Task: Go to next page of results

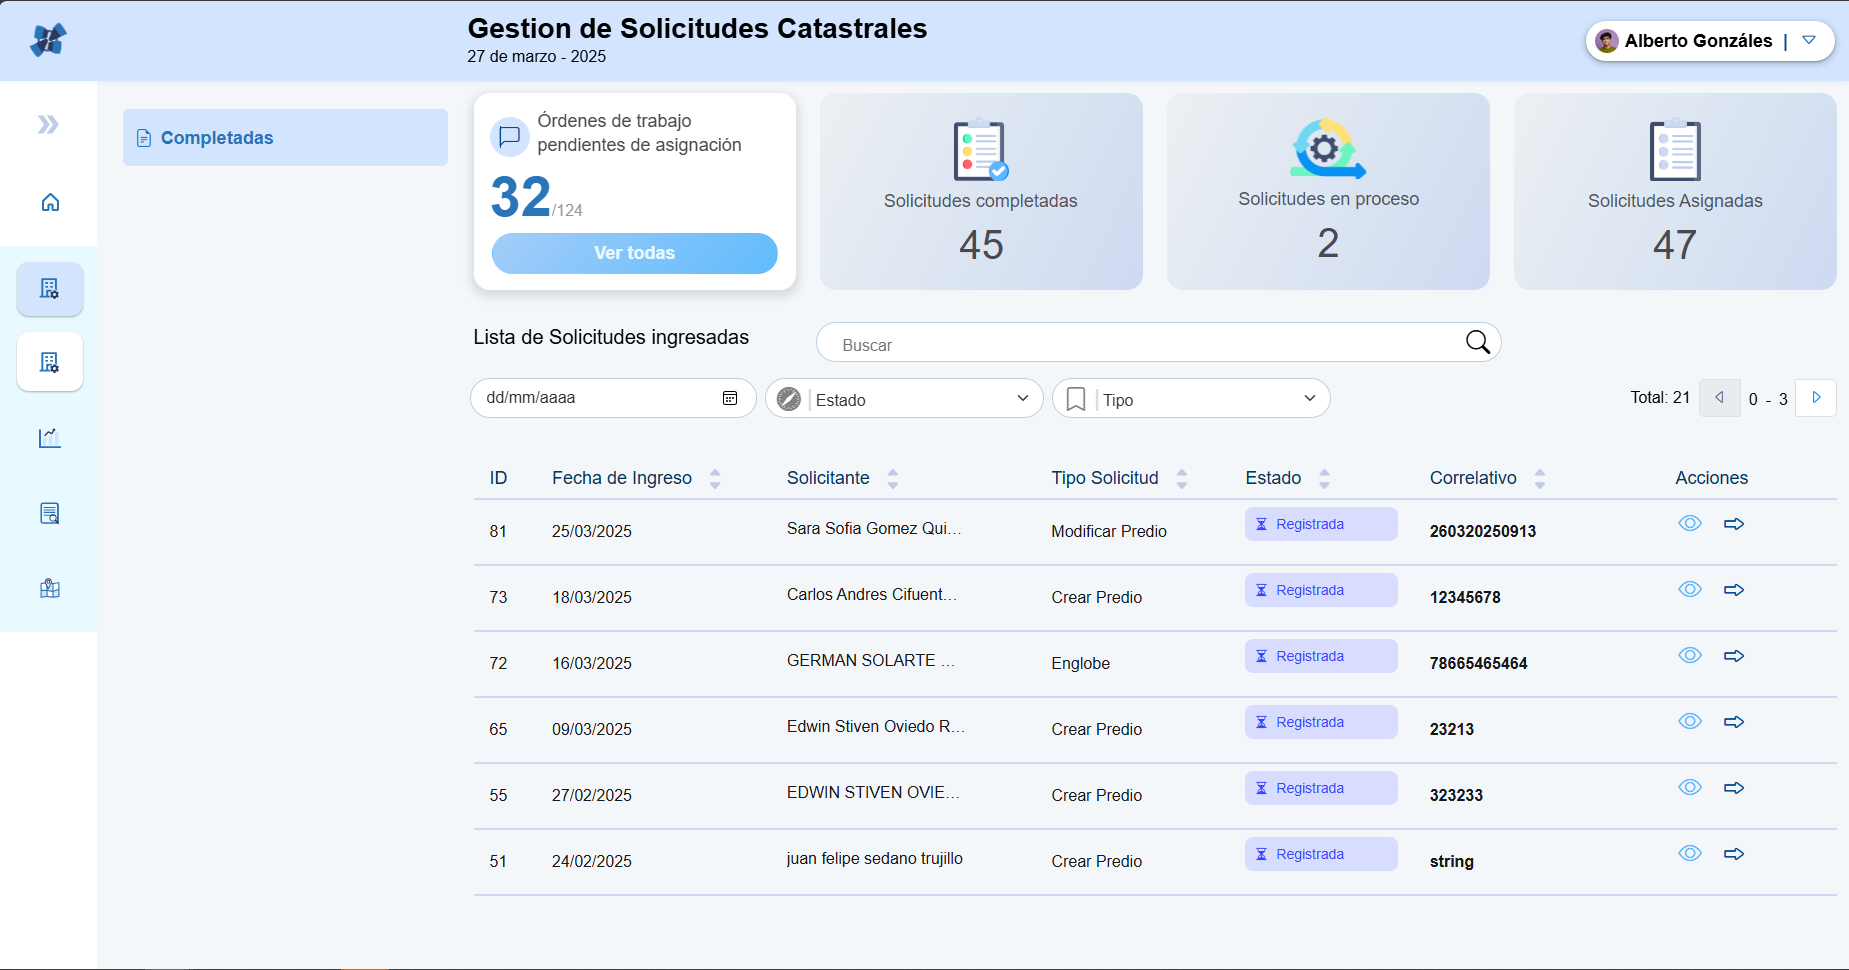Action: click(1816, 398)
